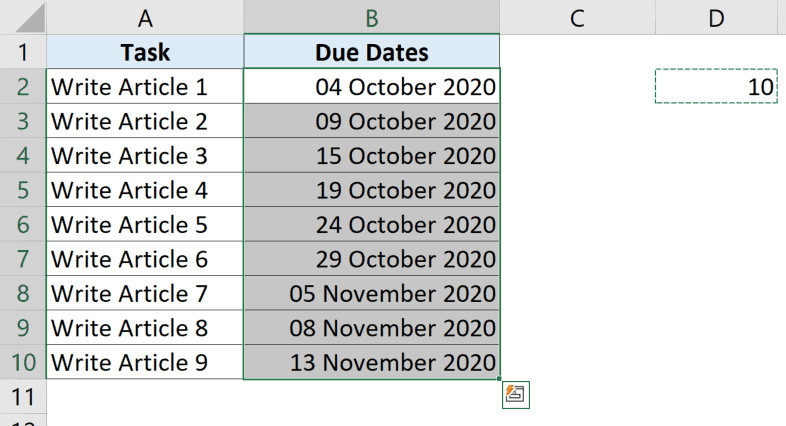
Task: Select row 5 header
Action: click(23, 189)
